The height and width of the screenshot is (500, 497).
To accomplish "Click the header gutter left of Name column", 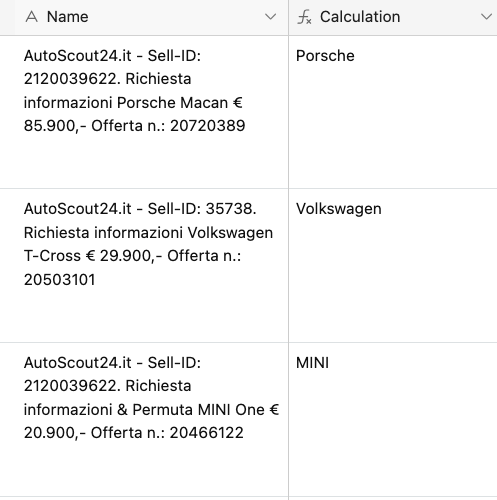I will click(x=7, y=17).
